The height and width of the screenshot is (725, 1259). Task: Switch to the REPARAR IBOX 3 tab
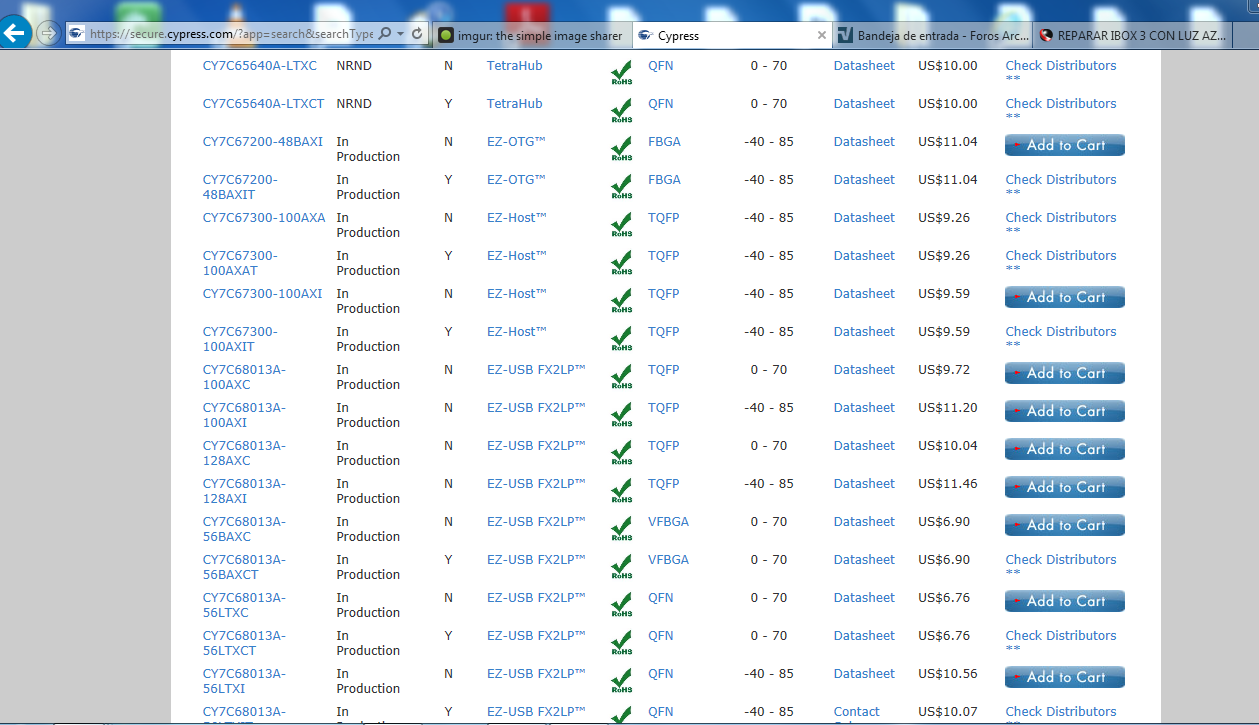point(1131,35)
